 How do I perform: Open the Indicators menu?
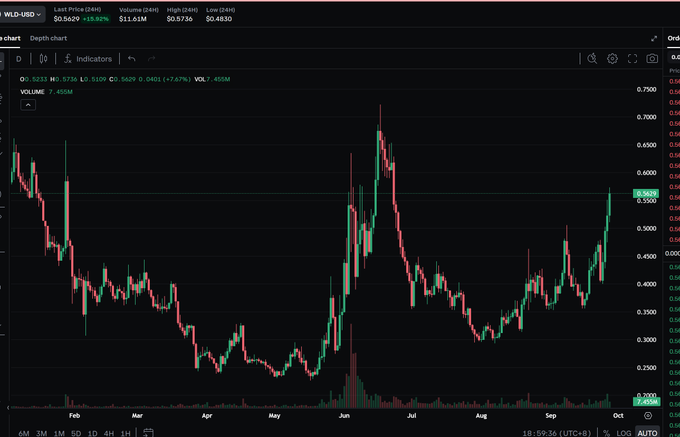[88, 59]
